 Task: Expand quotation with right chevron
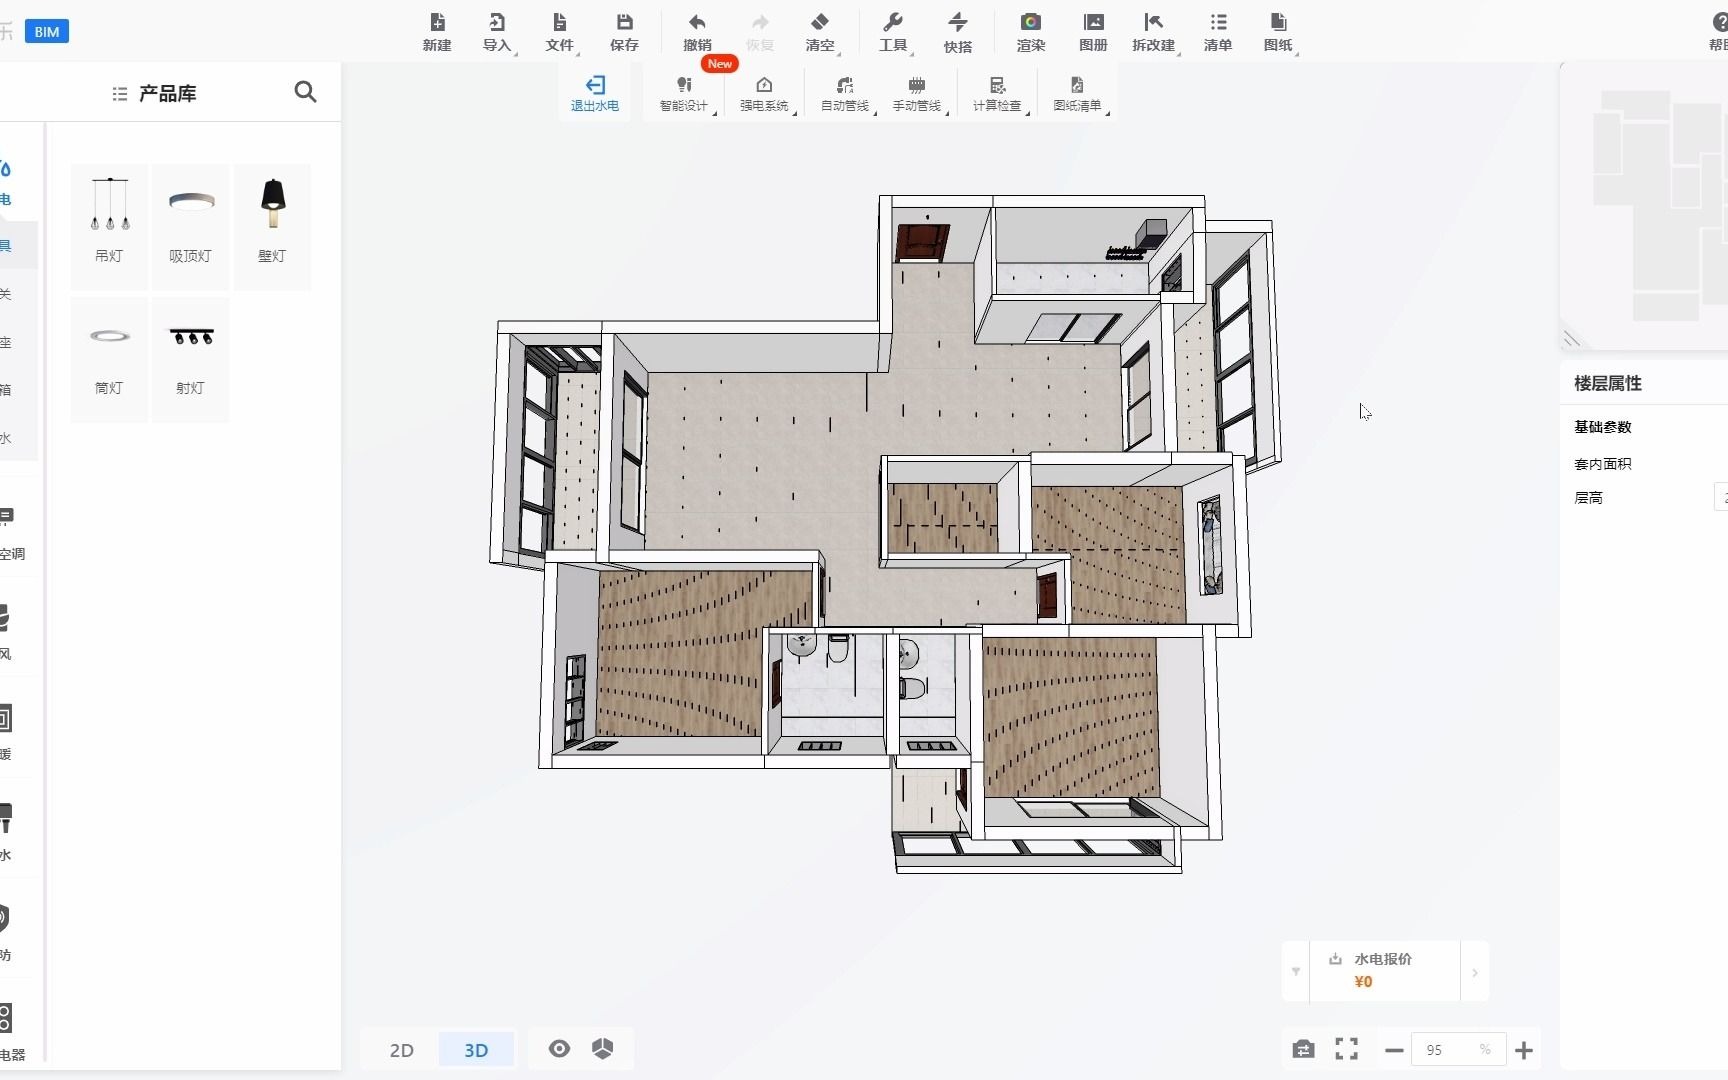(x=1474, y=972)
